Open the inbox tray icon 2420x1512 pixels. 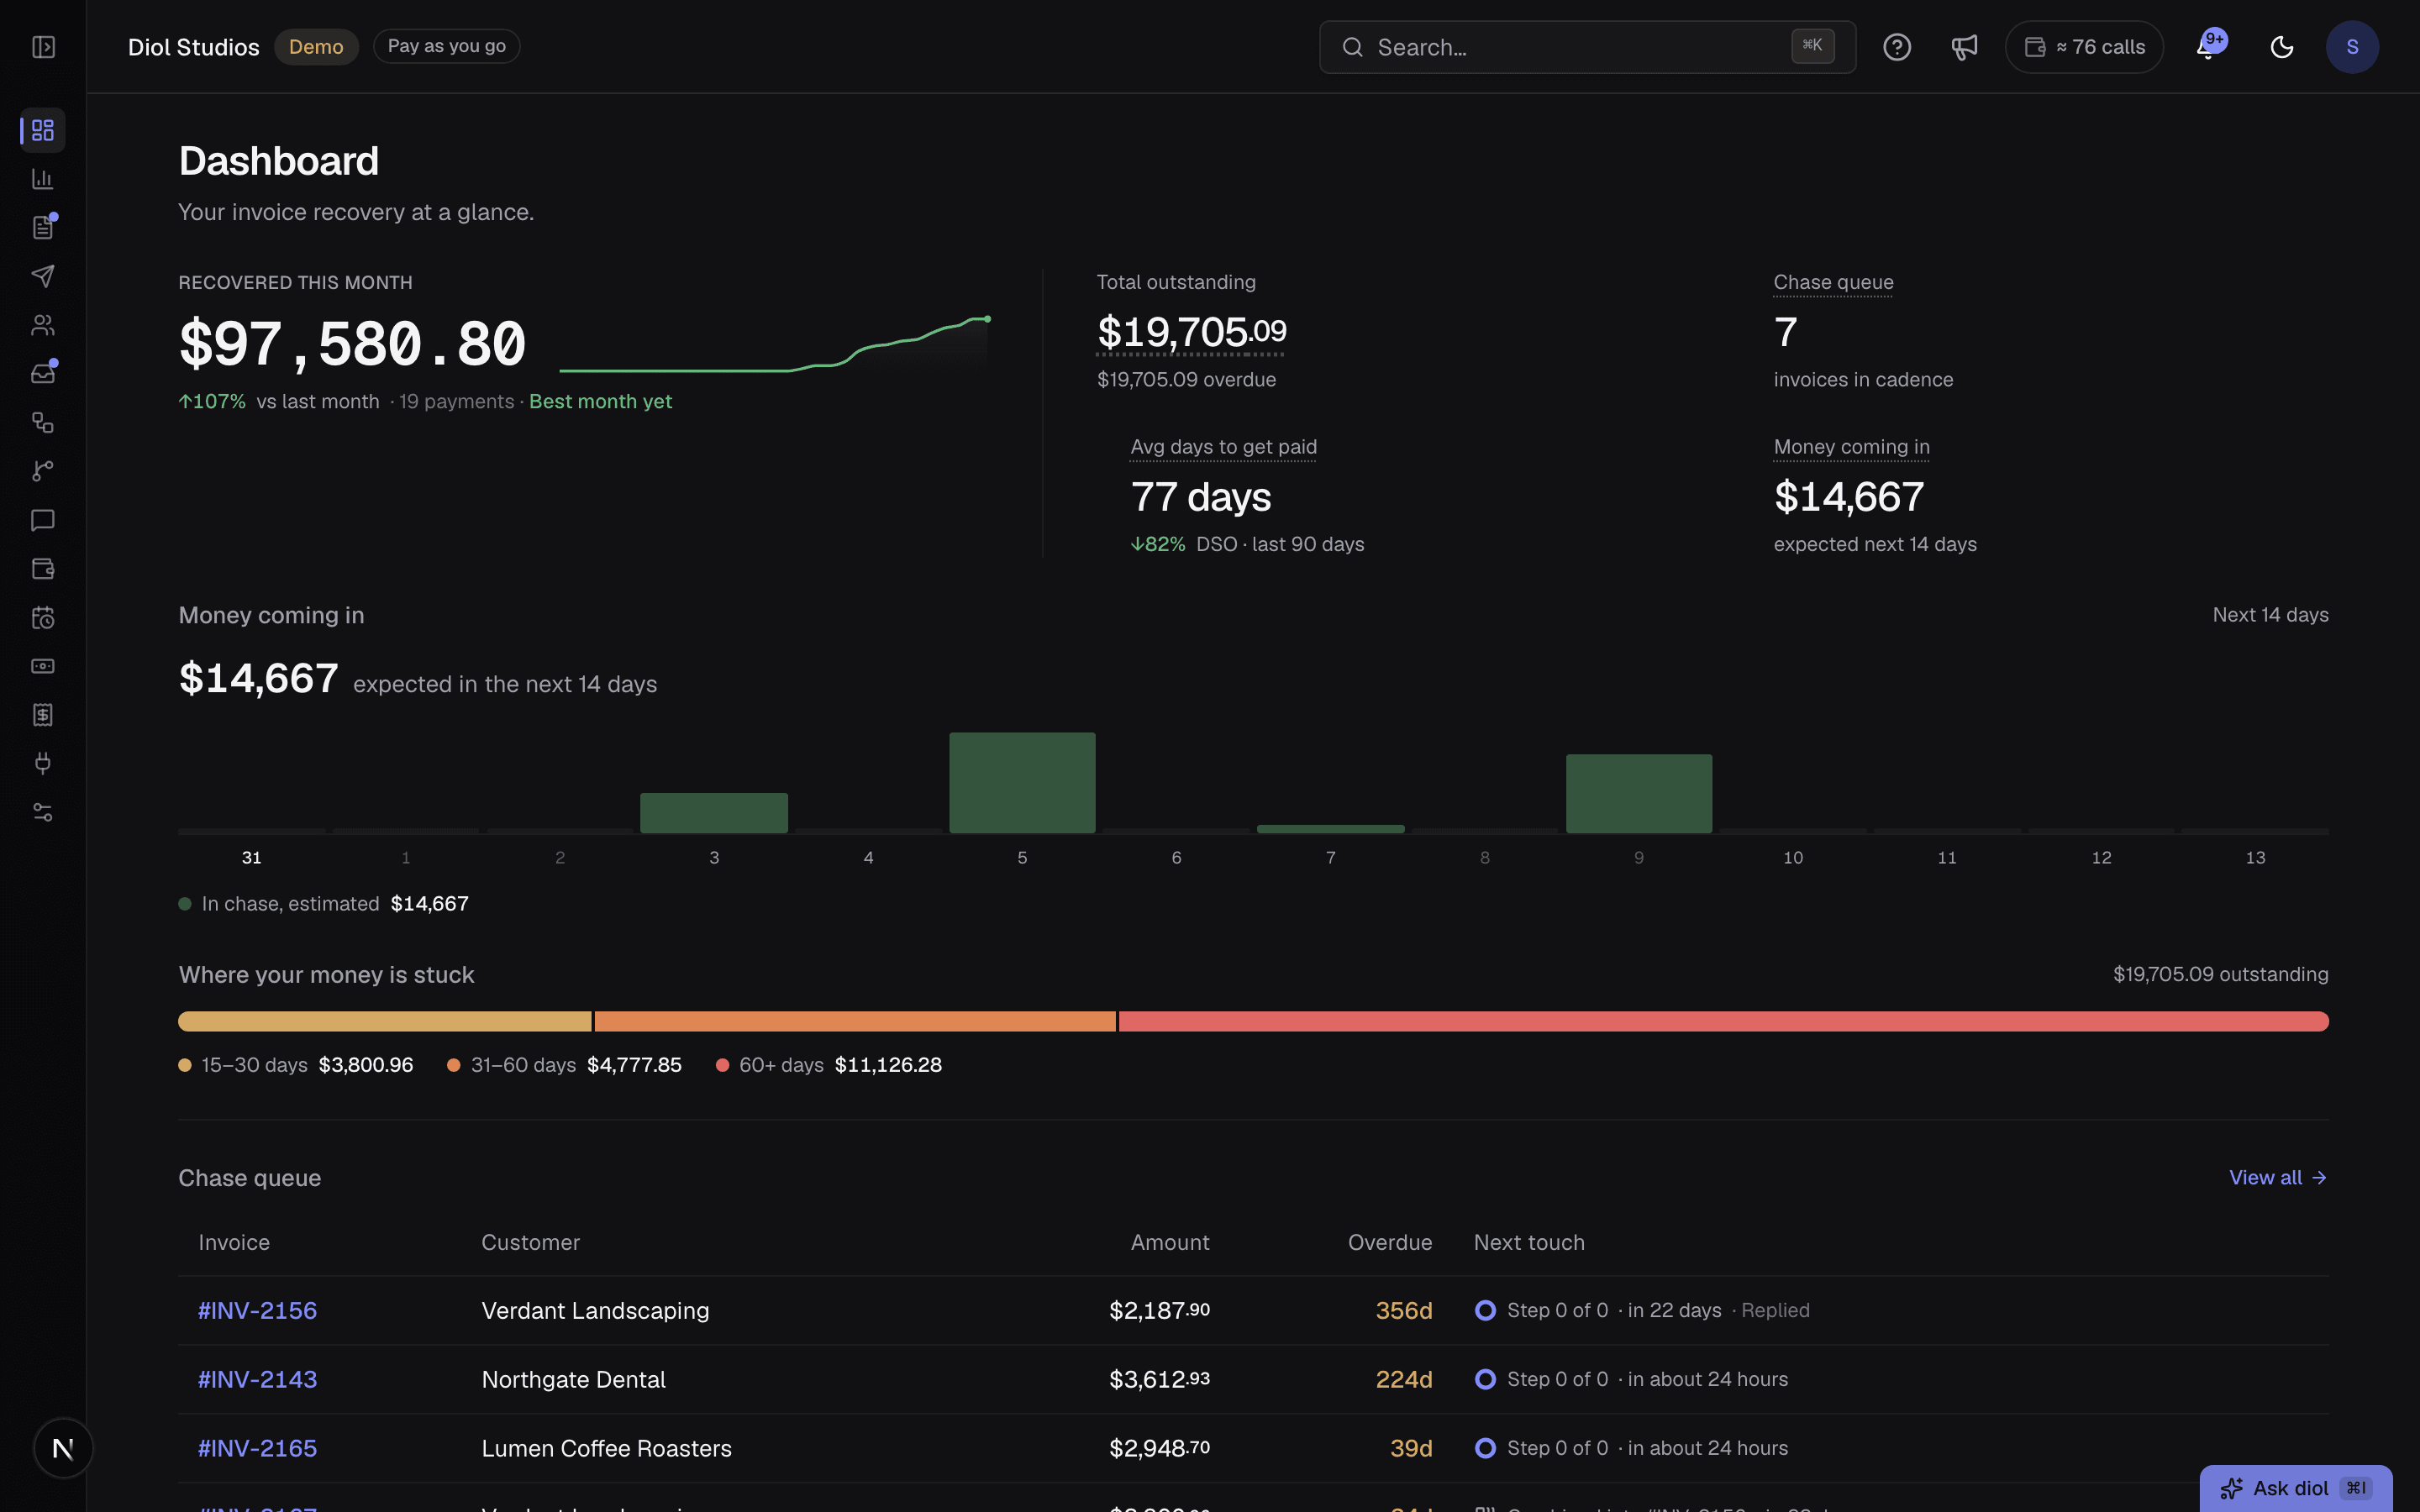[x=43, y=374]
